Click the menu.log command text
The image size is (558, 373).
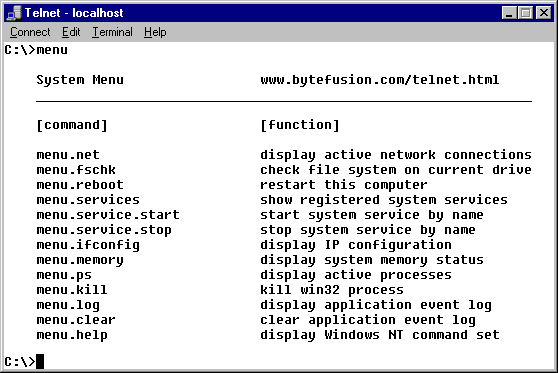[x=68, y=305]
